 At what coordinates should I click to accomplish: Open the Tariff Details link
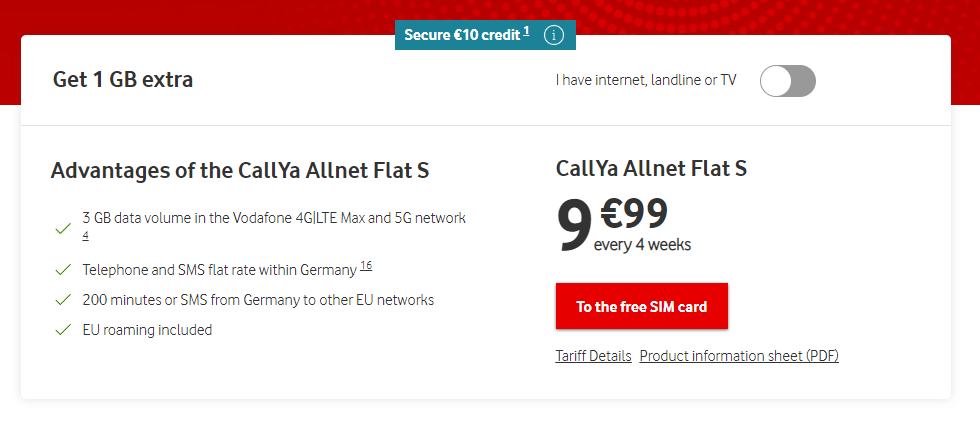(593, 356)
